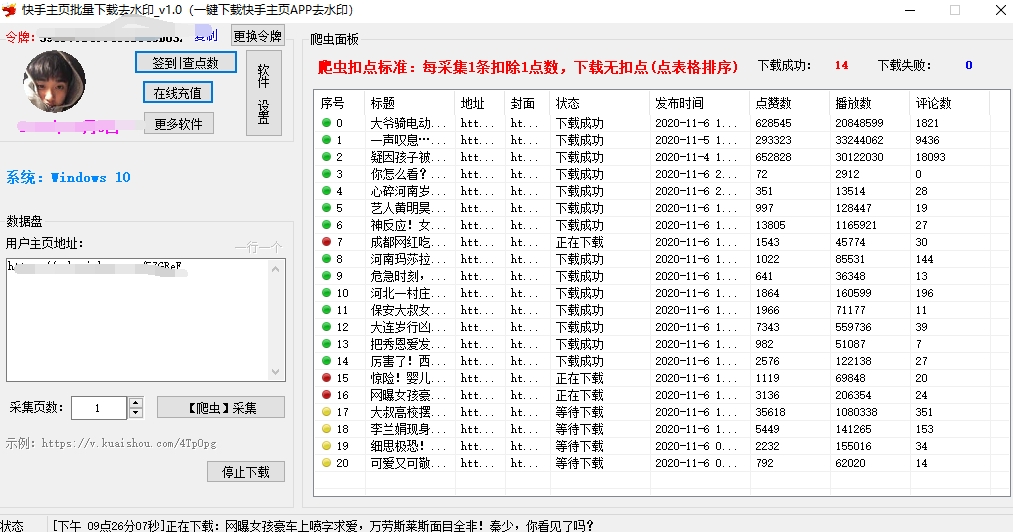Click scroll-down arrow of address box

pos(276,372)
